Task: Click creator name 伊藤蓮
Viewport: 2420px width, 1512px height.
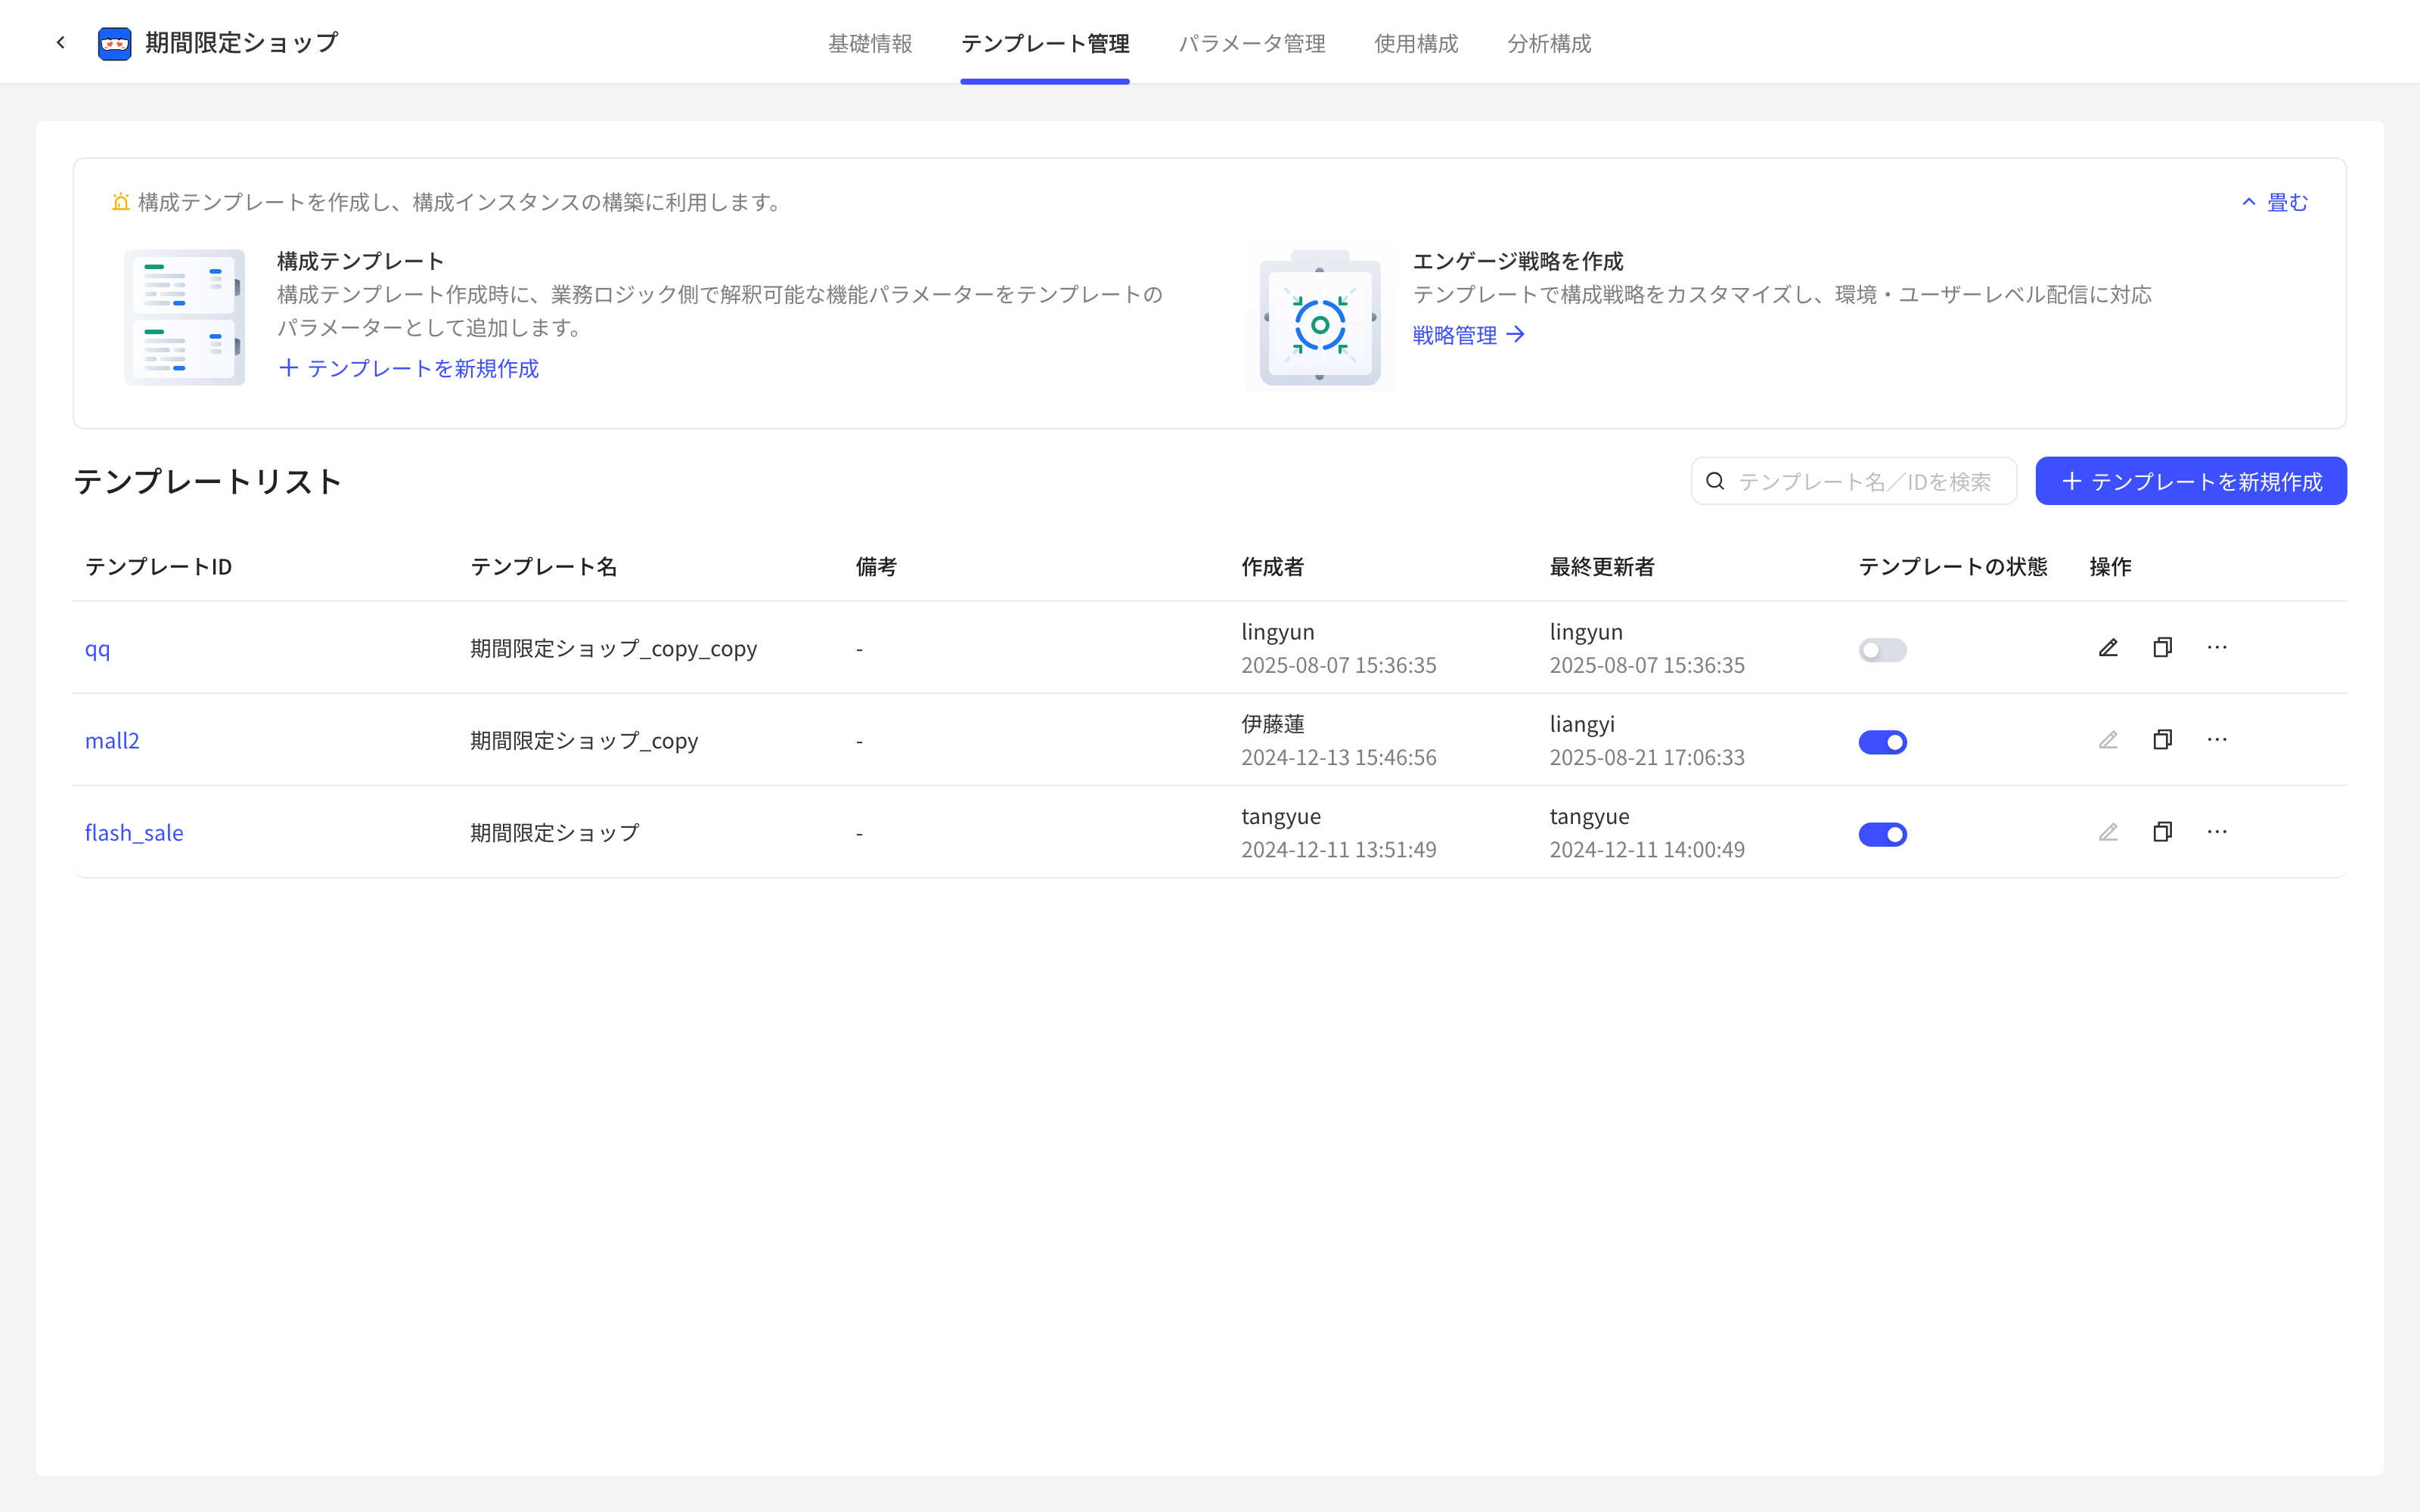Action: coord(1273,724)
